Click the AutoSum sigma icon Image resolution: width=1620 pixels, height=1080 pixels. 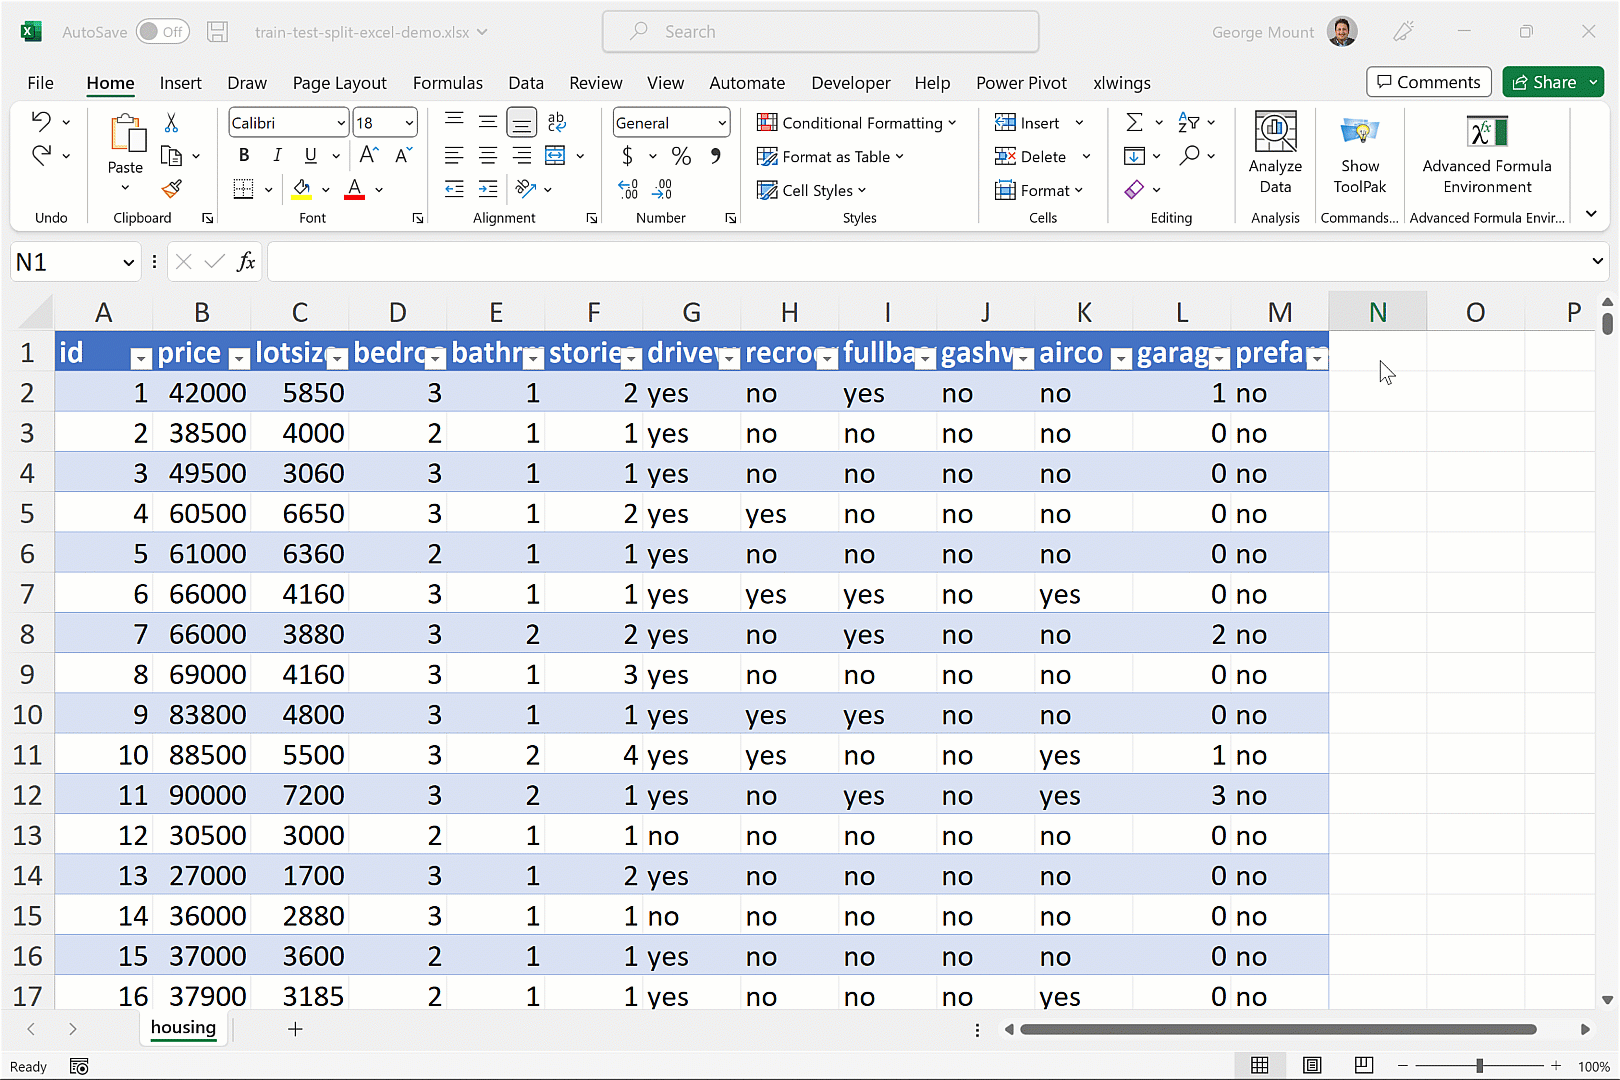pos(1134,123)
